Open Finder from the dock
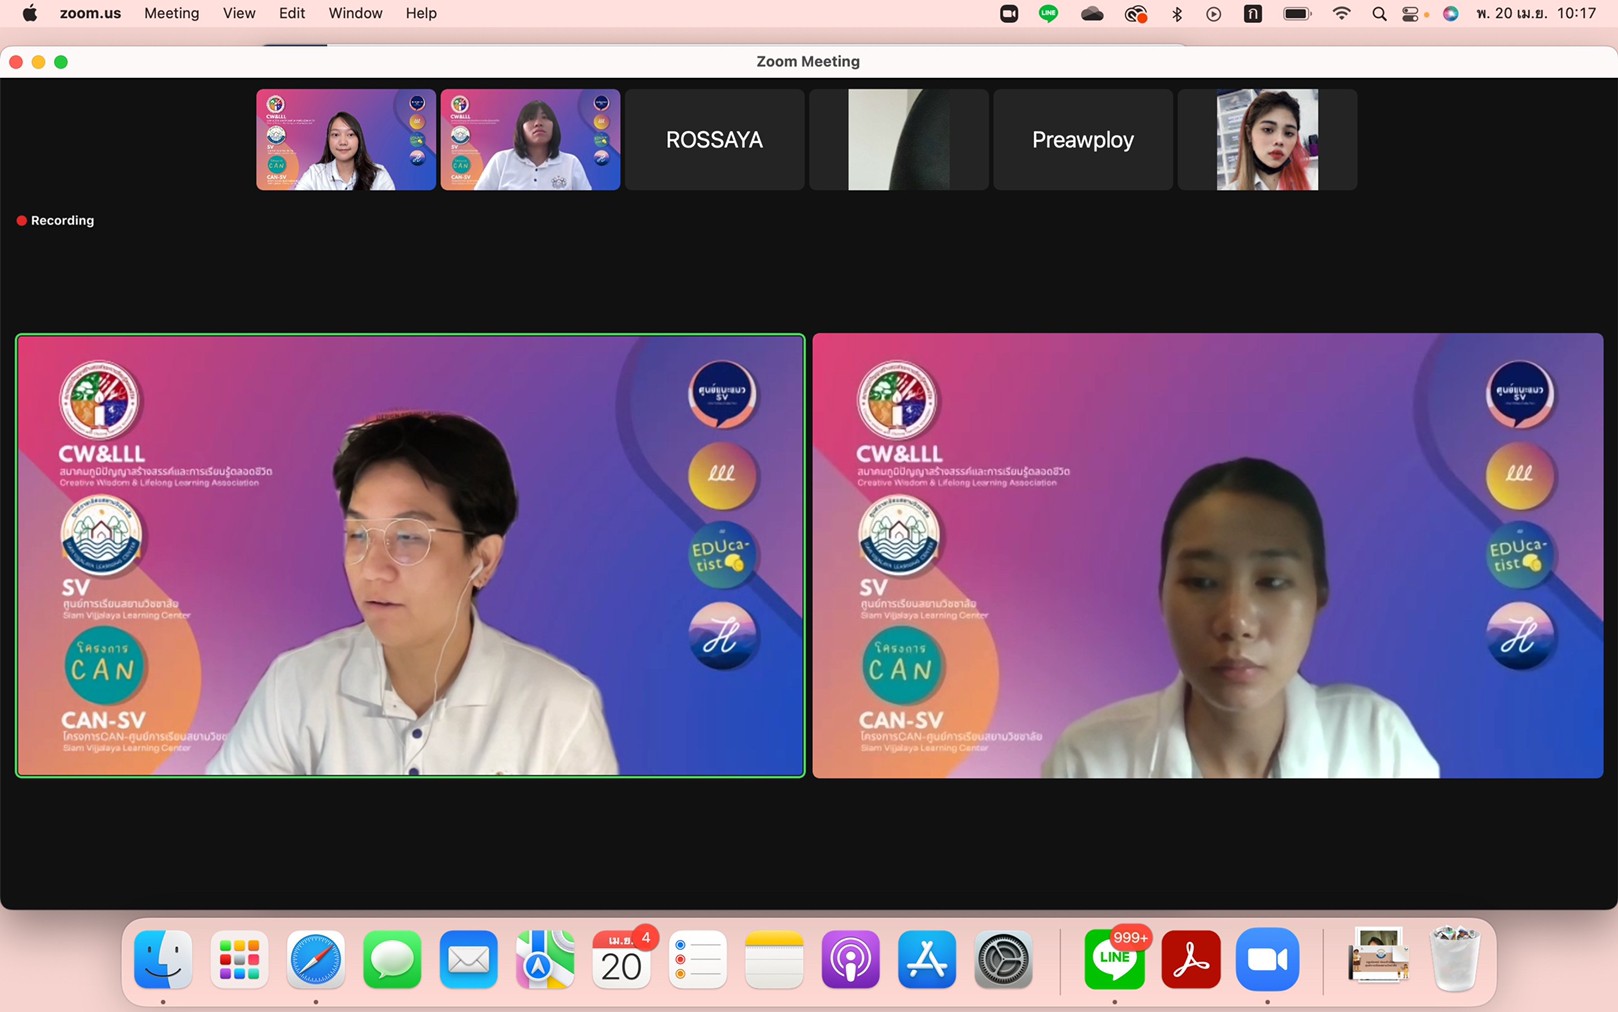This screenshot has width=1618, height=1012. [x=163, y=960]
